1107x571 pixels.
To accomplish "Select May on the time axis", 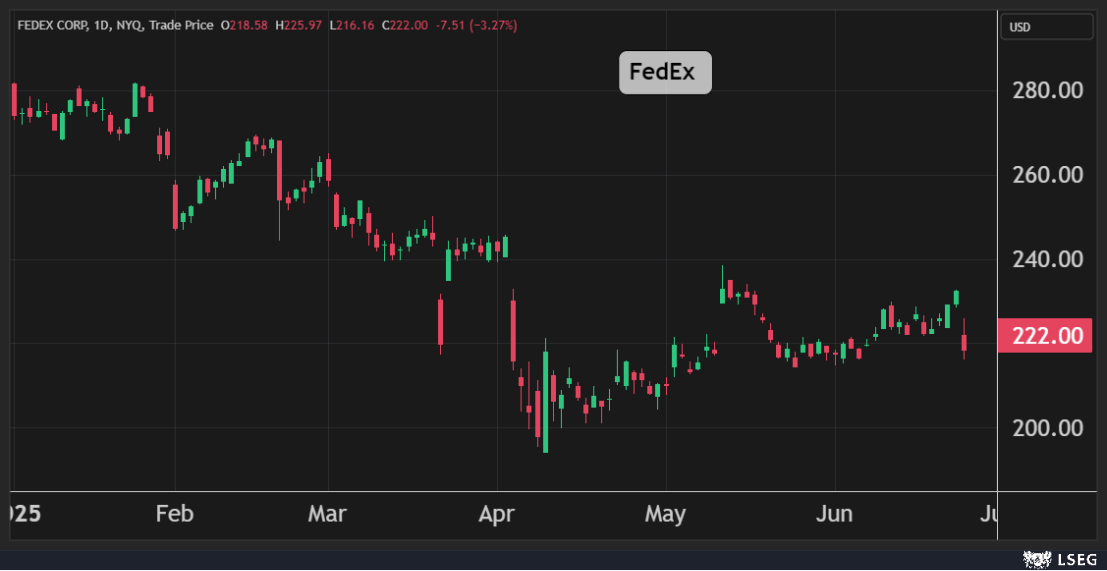I will point(665,514).
